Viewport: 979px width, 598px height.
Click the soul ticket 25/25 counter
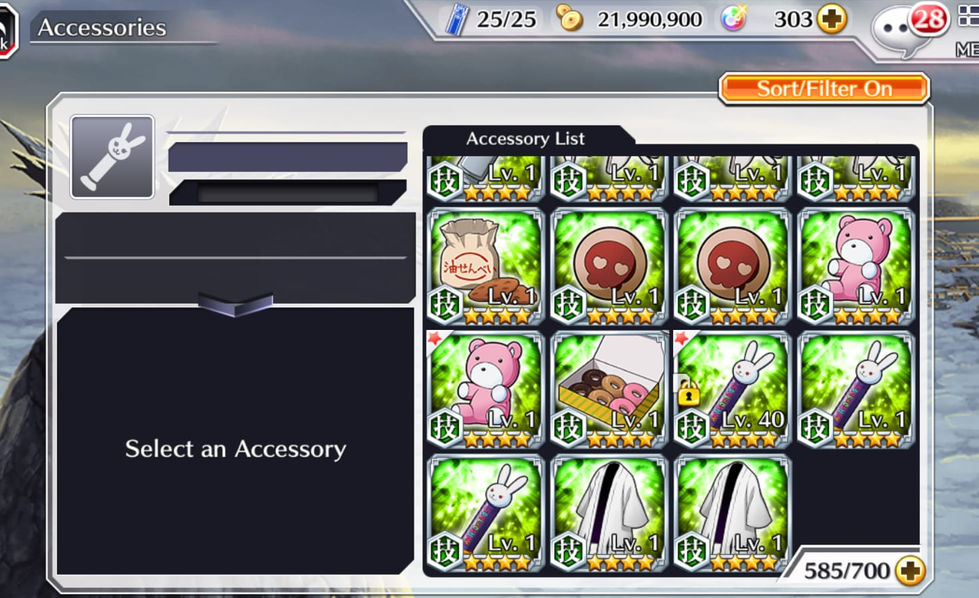[x=491, y=19]
